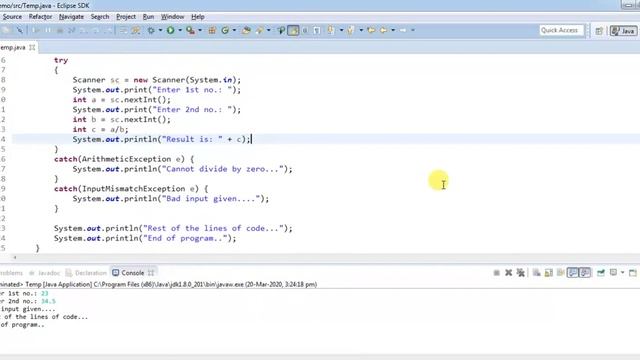Screen dimensions: 640x360
Task: Pin the Console view
Action: point(601,273)
